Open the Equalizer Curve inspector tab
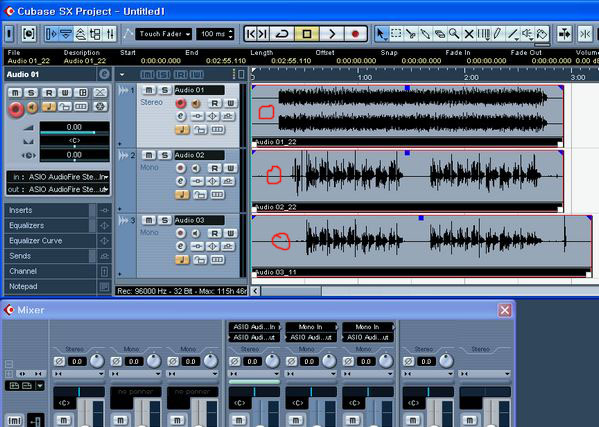599x427 pixels. 50,241
